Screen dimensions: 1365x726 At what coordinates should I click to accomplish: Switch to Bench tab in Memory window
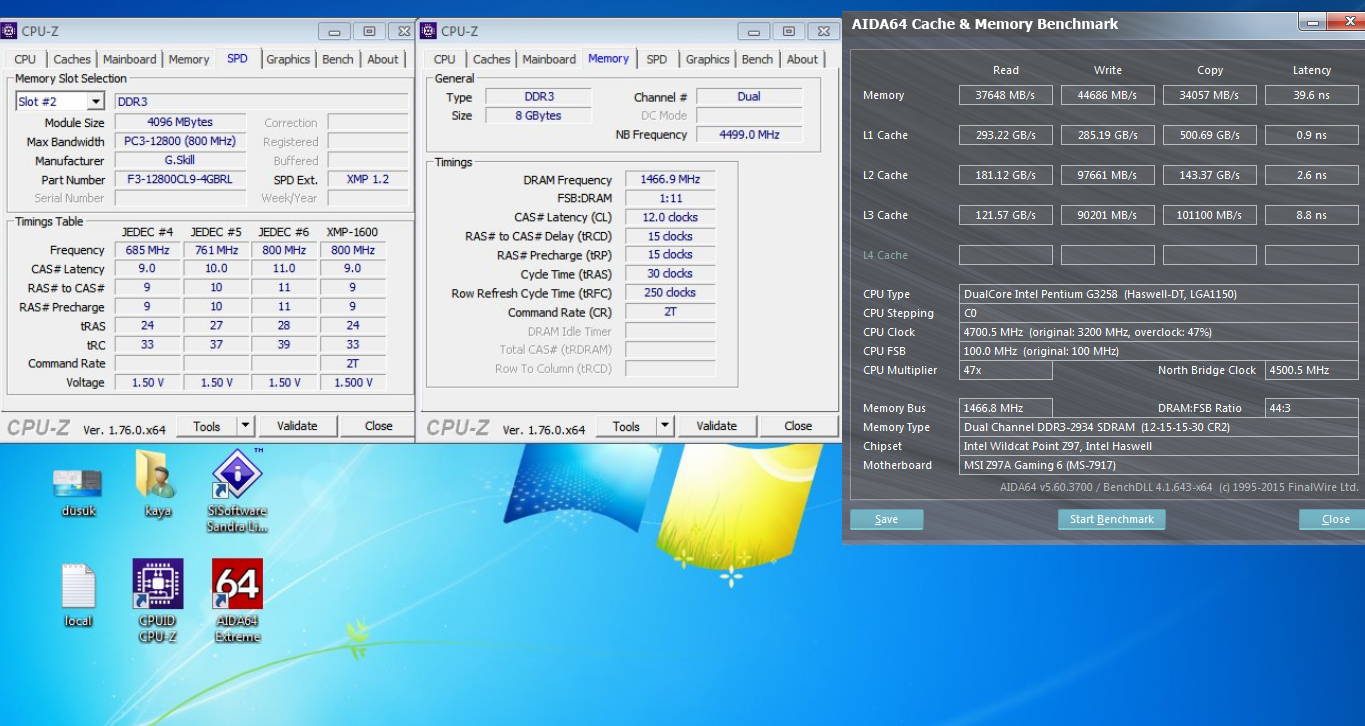coord(757,59)
